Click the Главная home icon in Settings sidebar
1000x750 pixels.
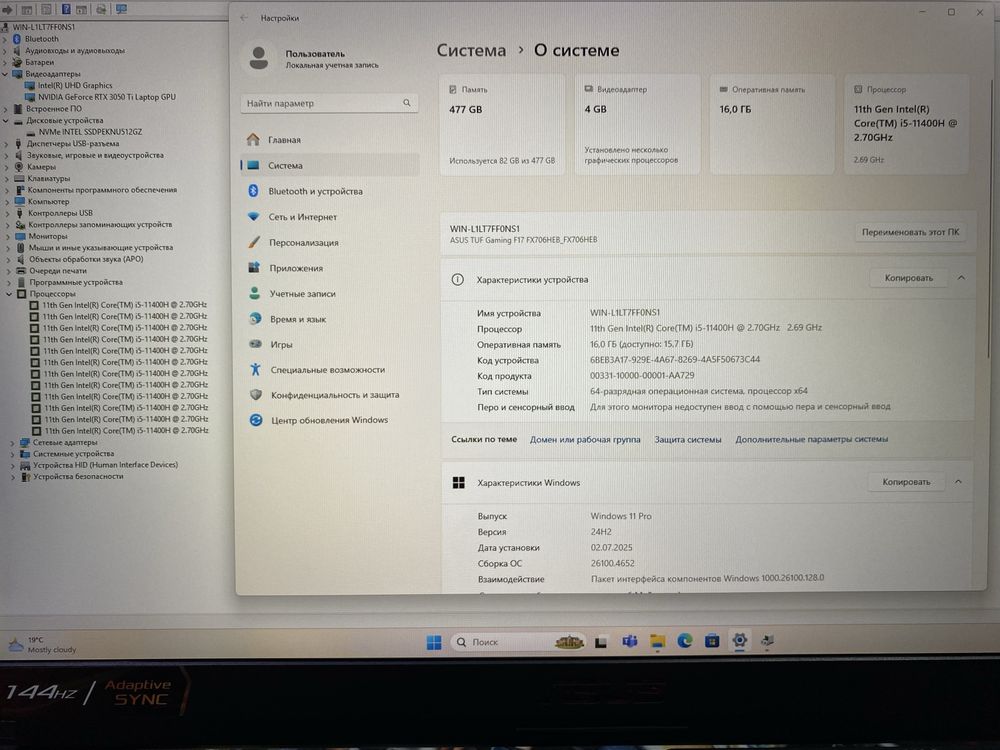[253, 139]
